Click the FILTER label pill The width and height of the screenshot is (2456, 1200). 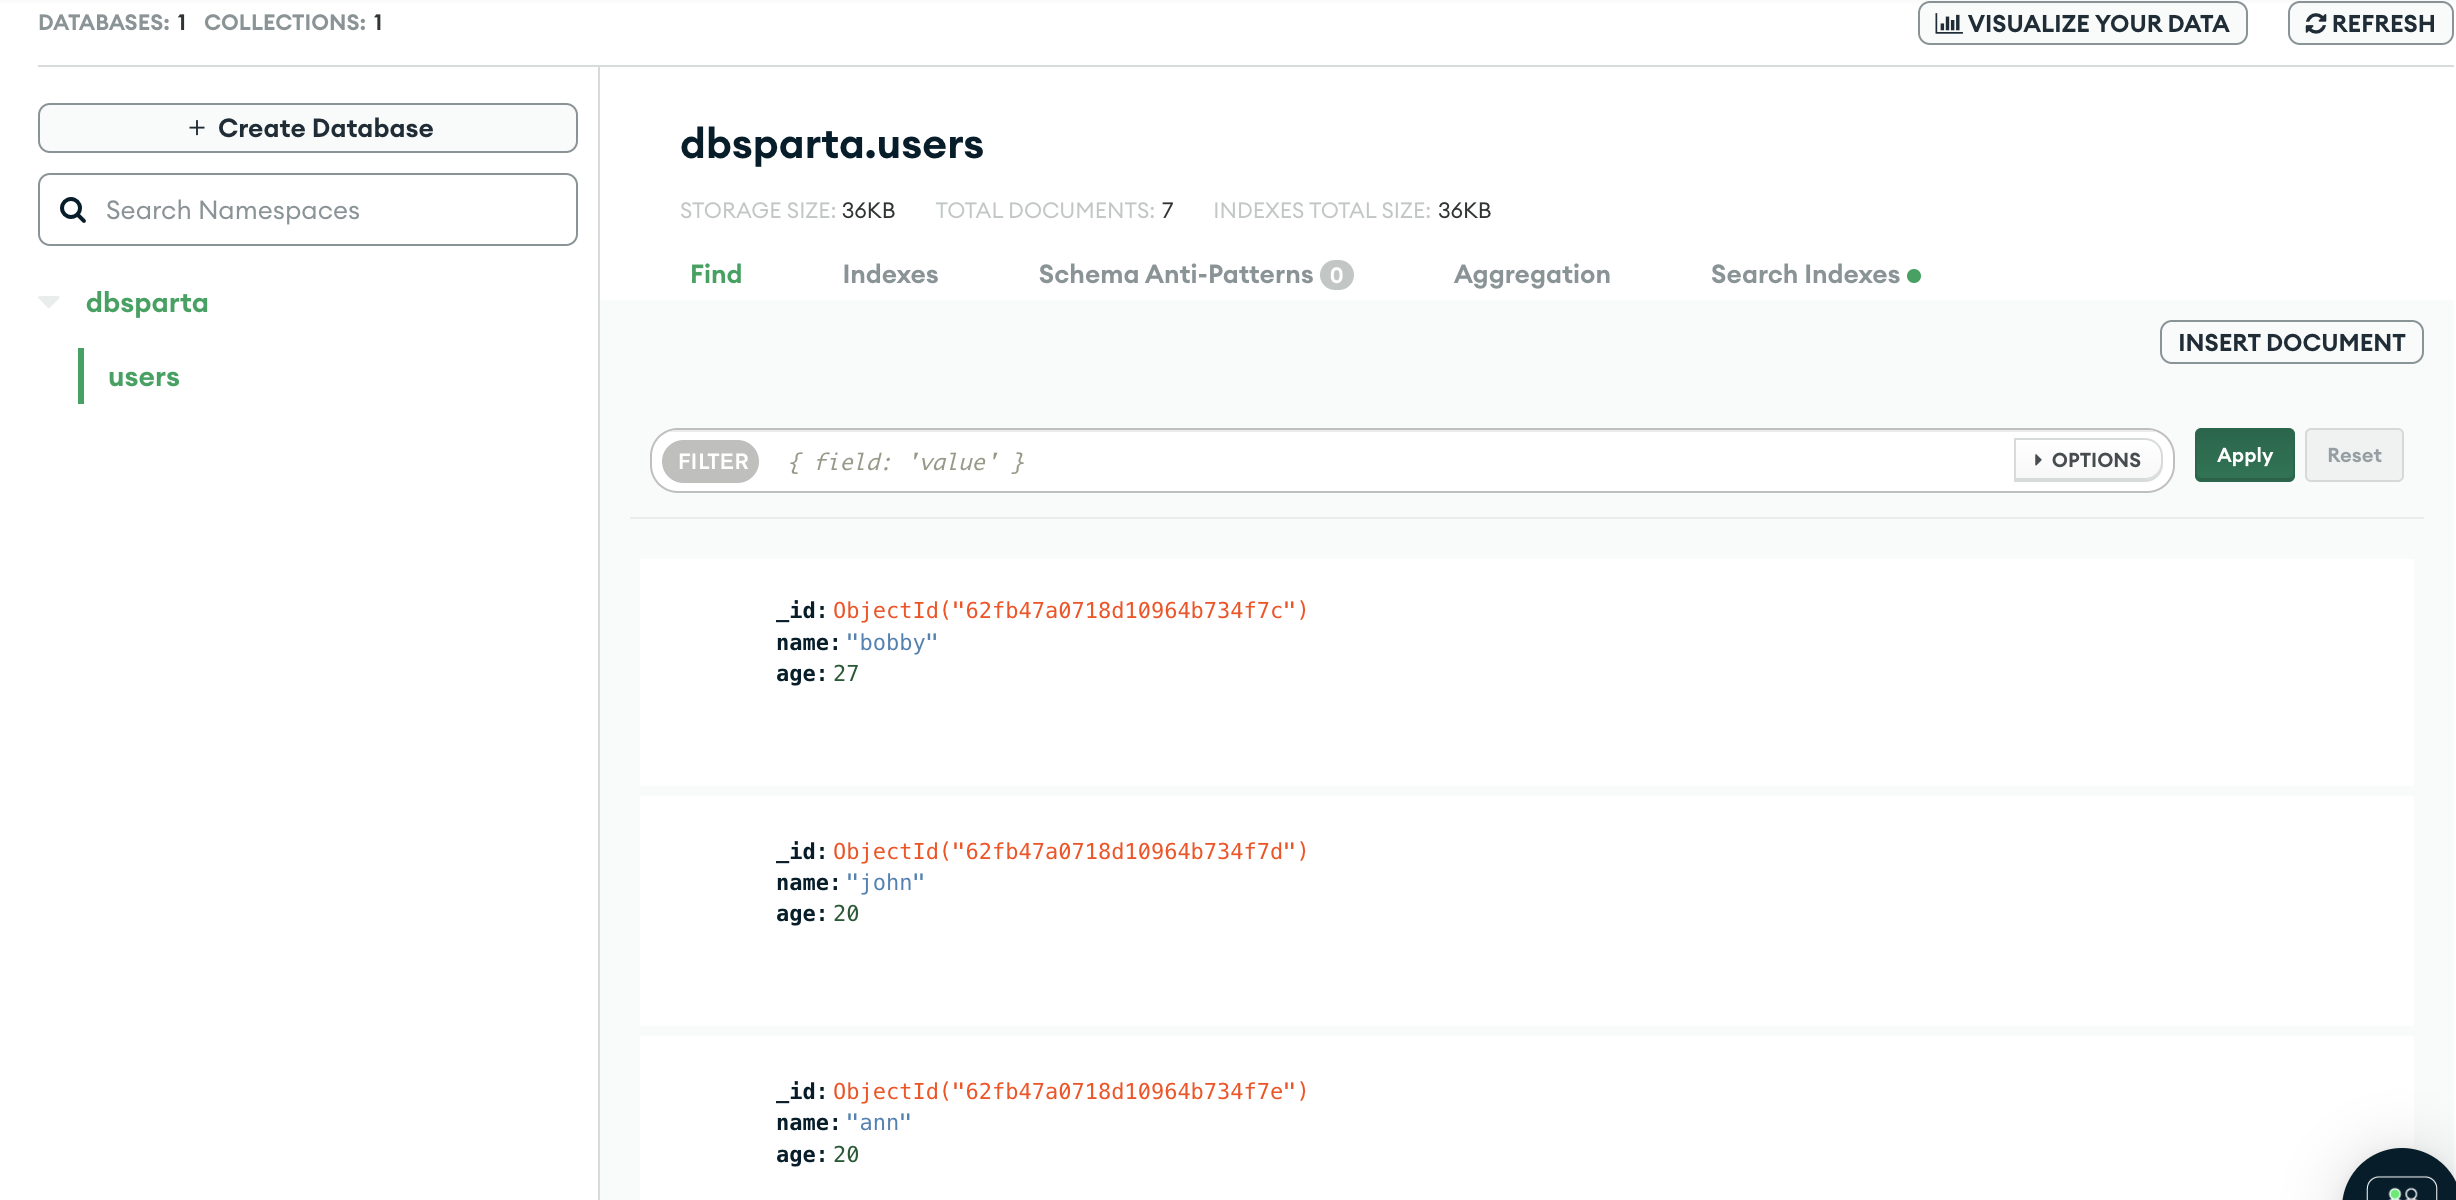point(711,461)
